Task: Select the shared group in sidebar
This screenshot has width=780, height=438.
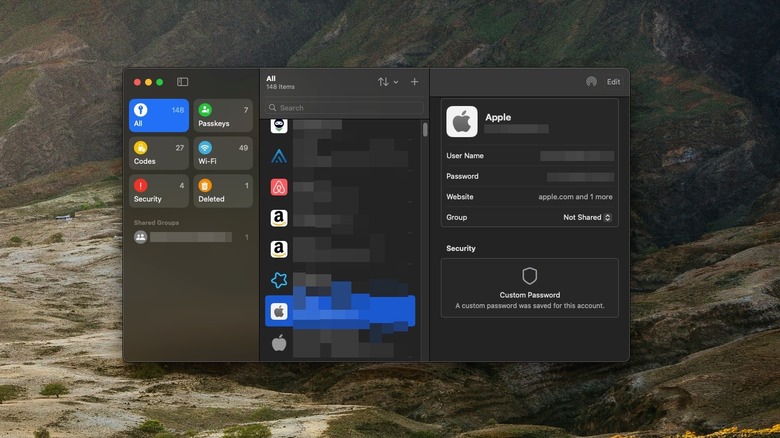Action: coord(190,237)
